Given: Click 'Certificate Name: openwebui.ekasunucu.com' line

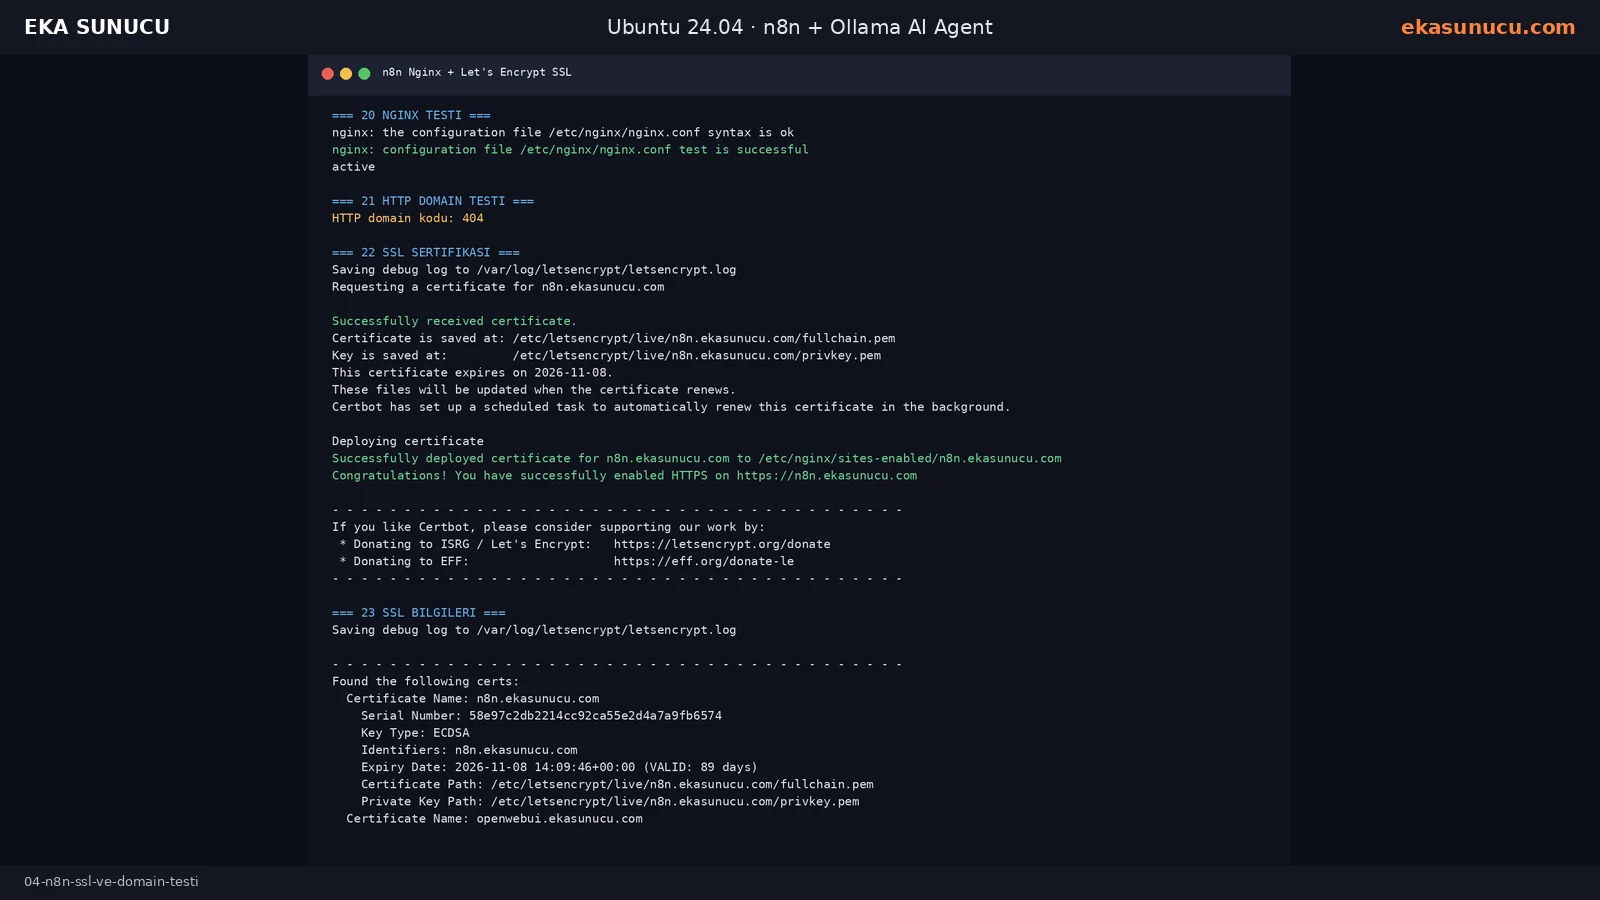Looking at the screenshot, I should pyautogui.click(x=494, y=818).
